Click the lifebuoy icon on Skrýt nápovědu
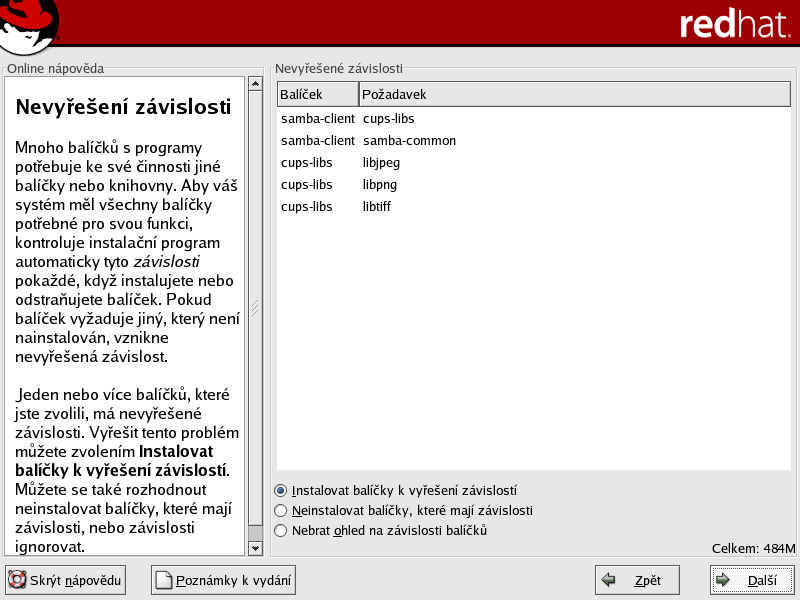The height and width of the screenshot is (600, 800). (x=17, y=580)
